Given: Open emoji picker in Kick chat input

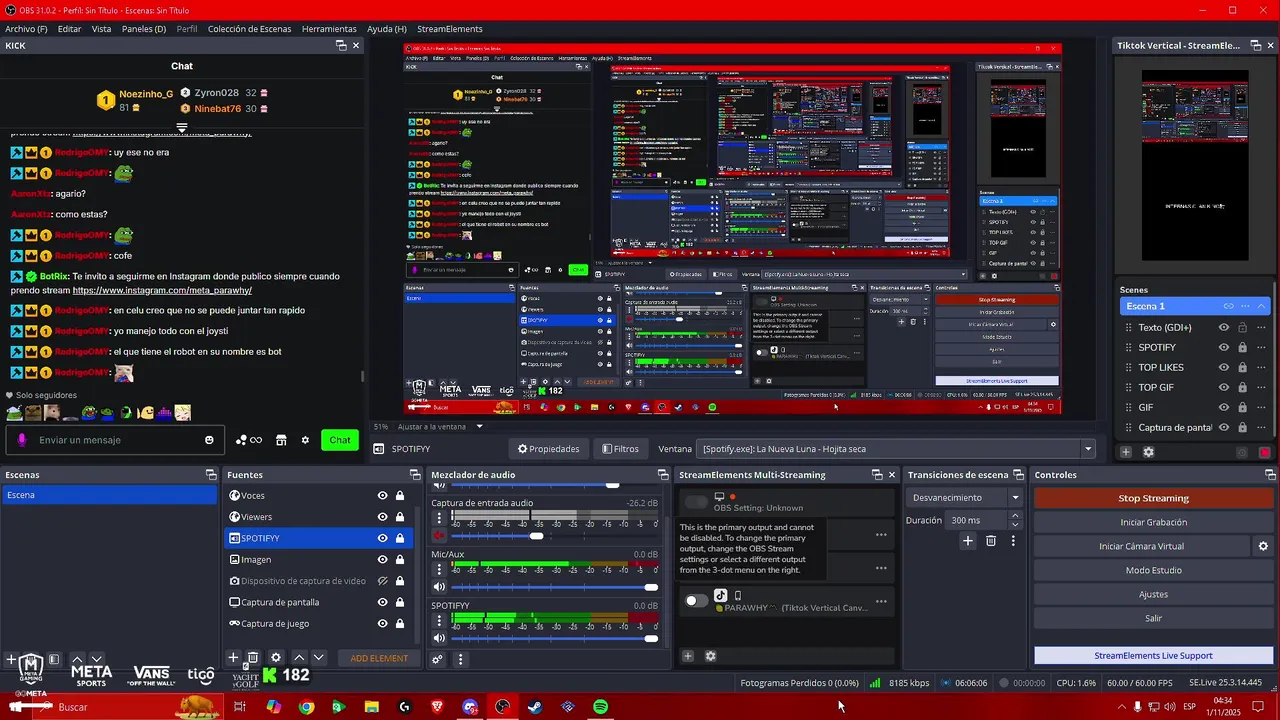Looking at the screenshot, I should (x=209, y=440).
